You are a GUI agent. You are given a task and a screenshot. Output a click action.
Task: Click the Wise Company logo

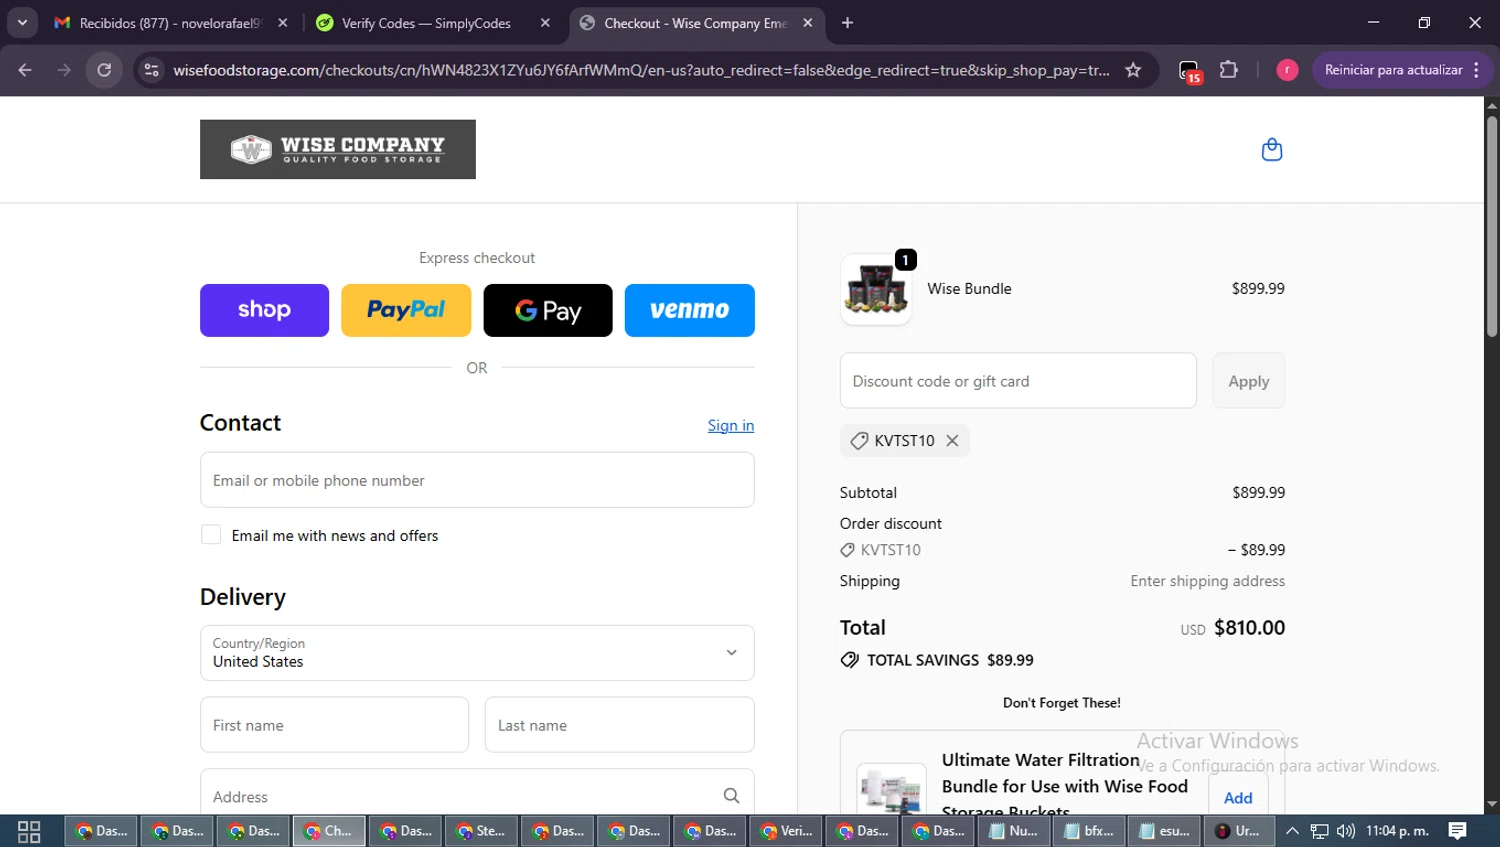(x=338, y=150)
